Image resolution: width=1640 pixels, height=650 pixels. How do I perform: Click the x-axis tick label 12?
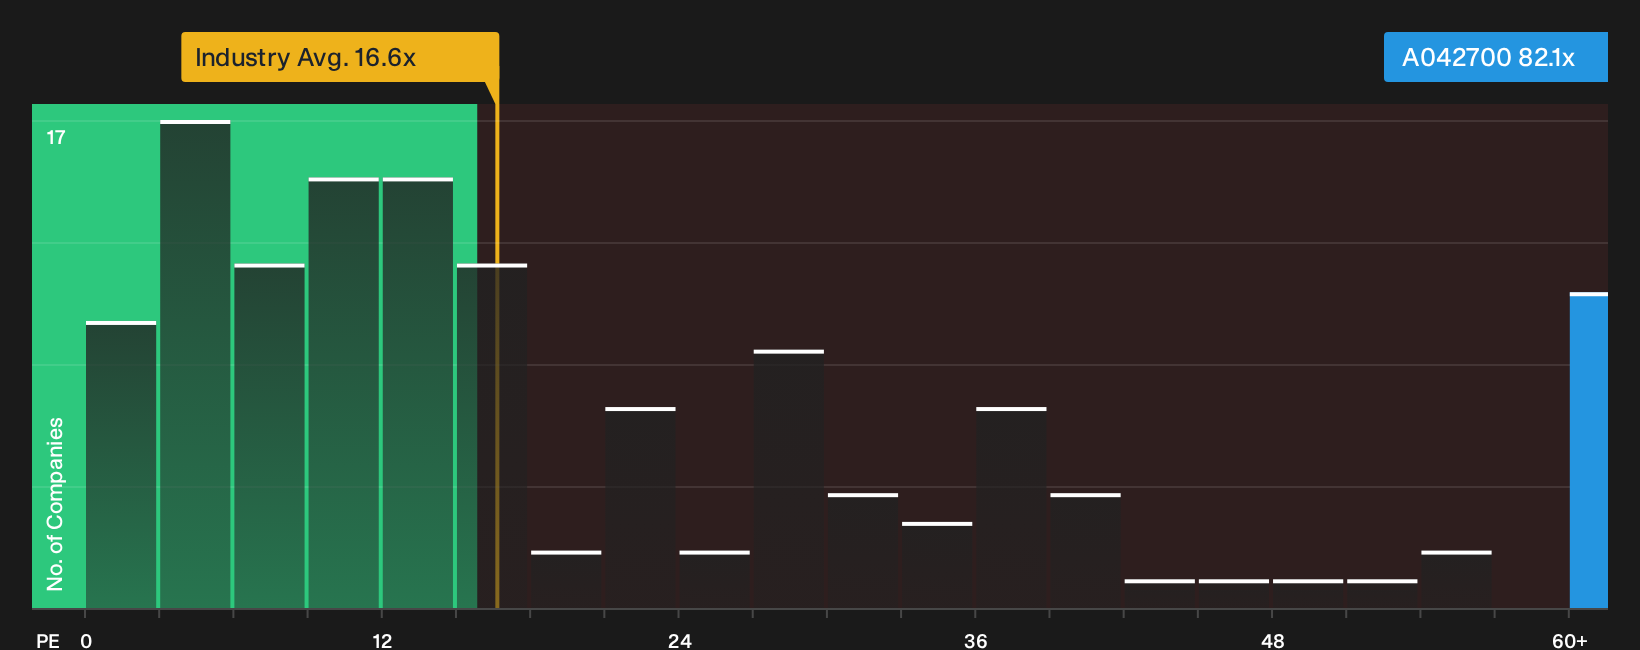(382, 641)
